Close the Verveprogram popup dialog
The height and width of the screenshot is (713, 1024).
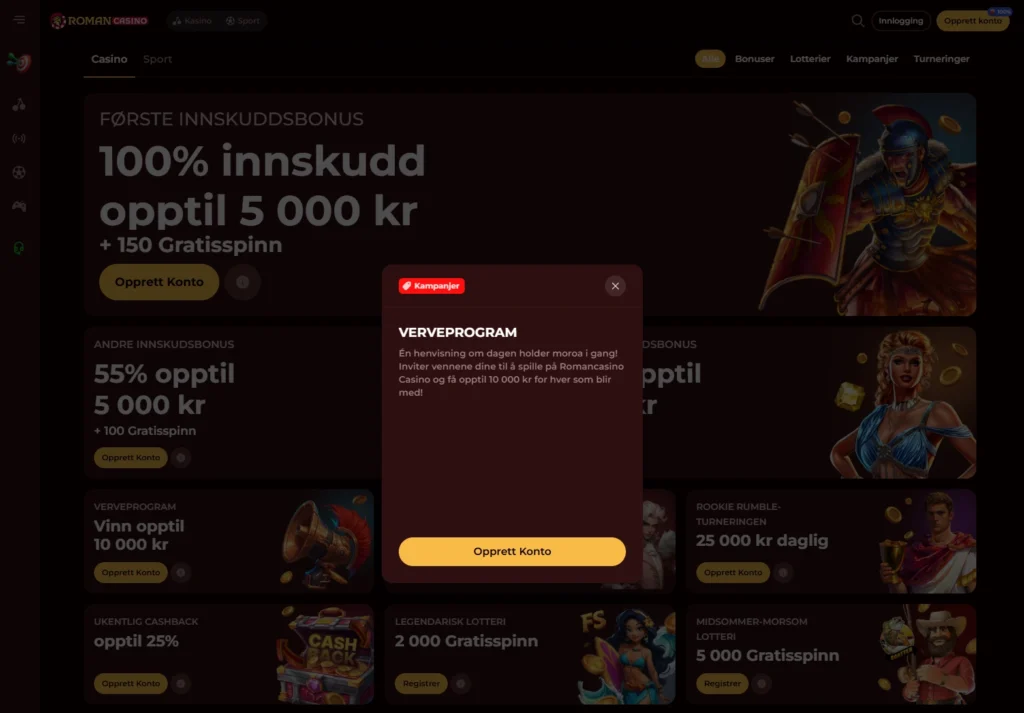[x=615, y=286]
